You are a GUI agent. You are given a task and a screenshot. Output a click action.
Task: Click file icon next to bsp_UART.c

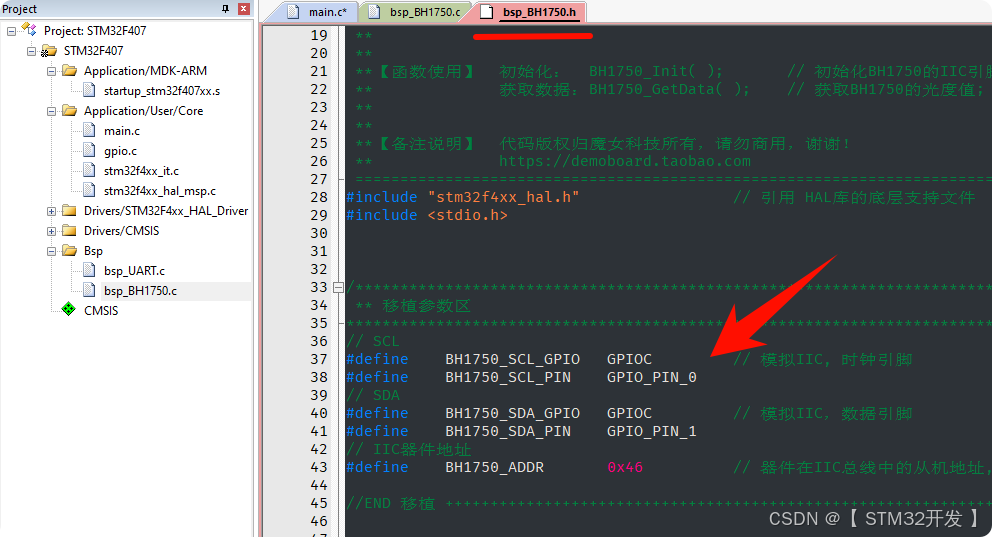click(x=90, y=270)
